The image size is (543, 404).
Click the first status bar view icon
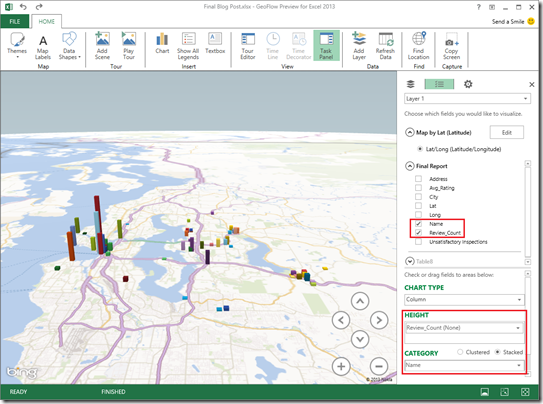[485, 392]
